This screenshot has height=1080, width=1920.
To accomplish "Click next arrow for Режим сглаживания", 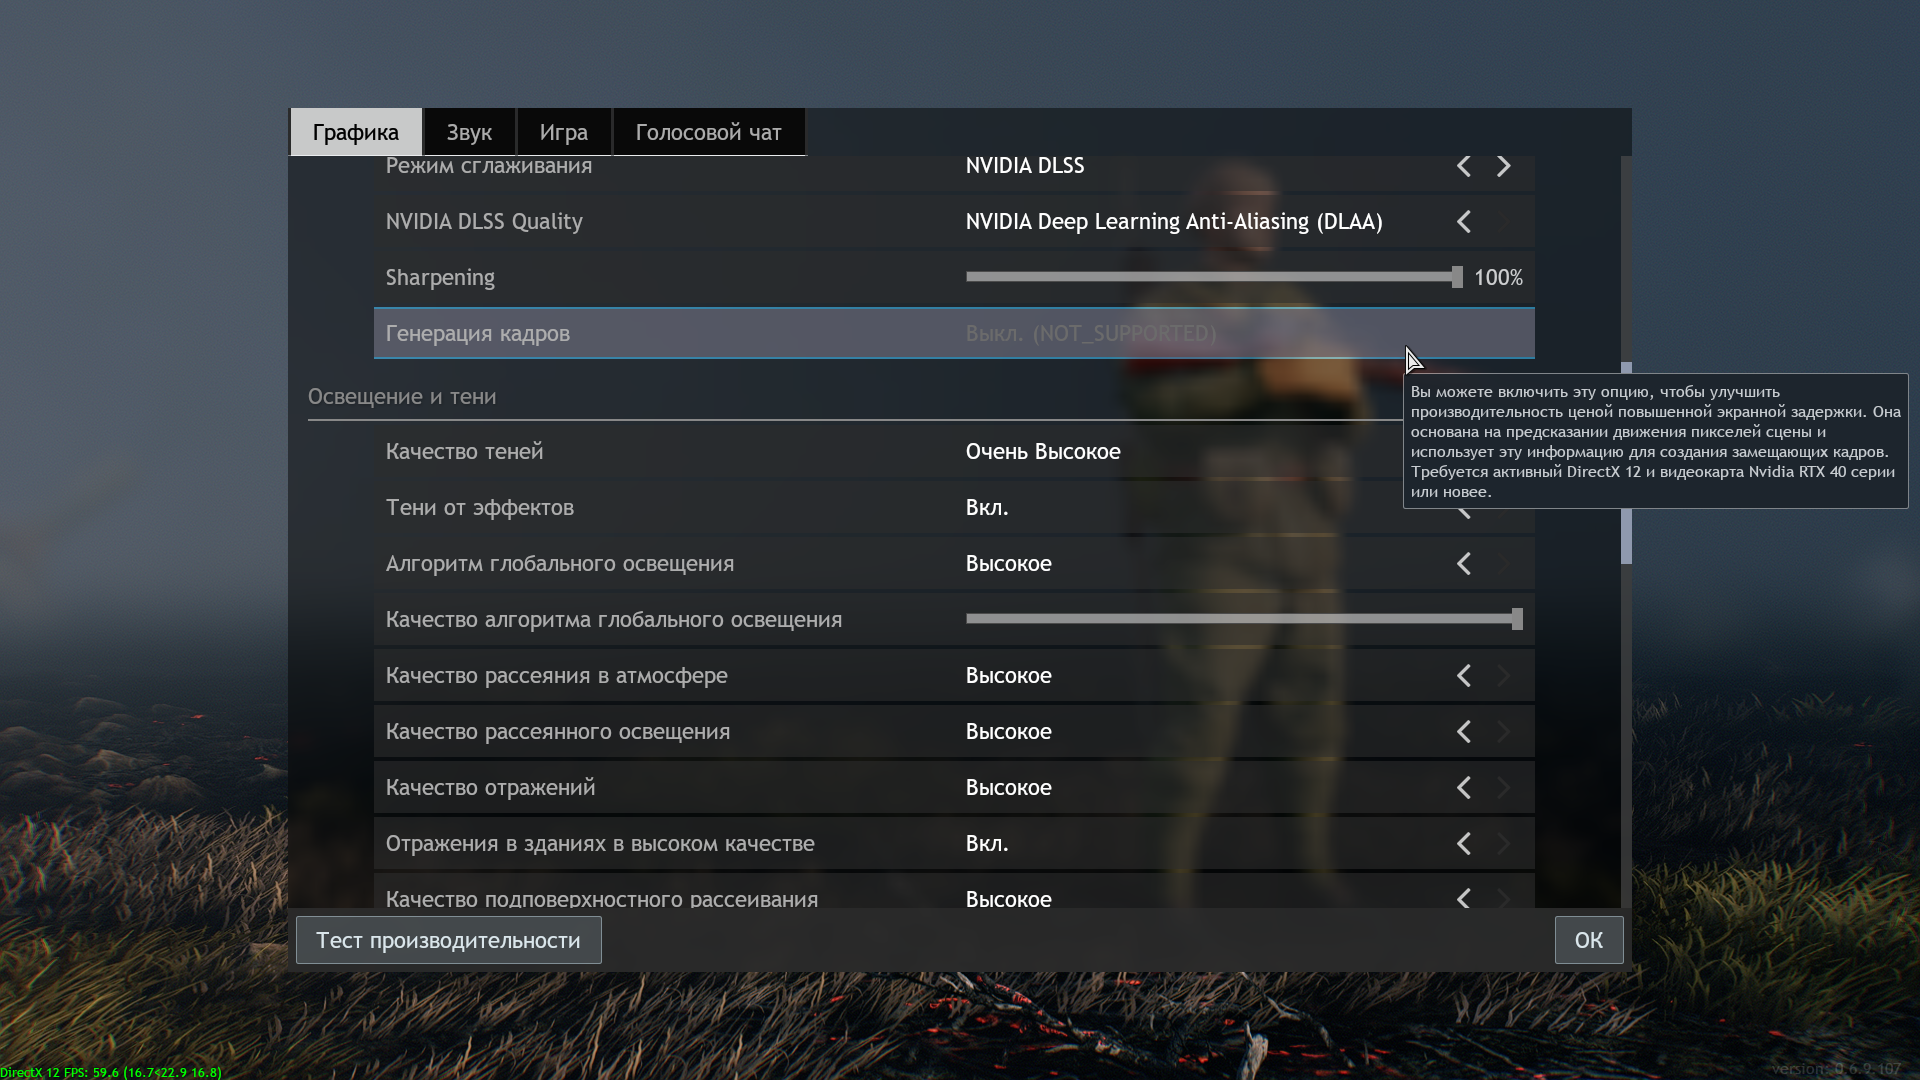I will click(1504, 166).
